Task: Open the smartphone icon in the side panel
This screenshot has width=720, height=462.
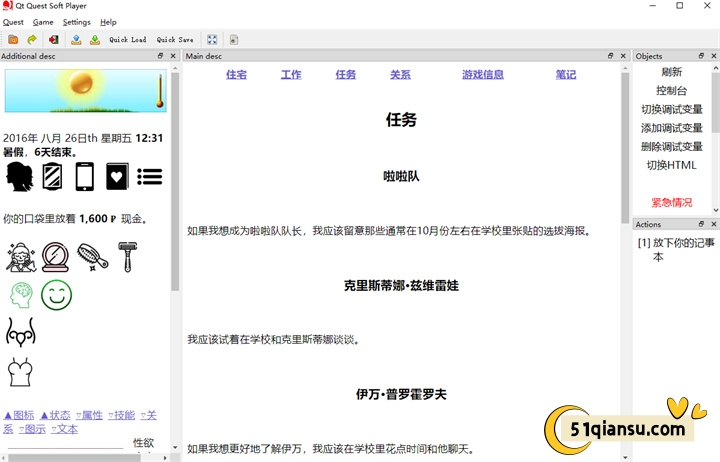Action: (x=84, y=177)
